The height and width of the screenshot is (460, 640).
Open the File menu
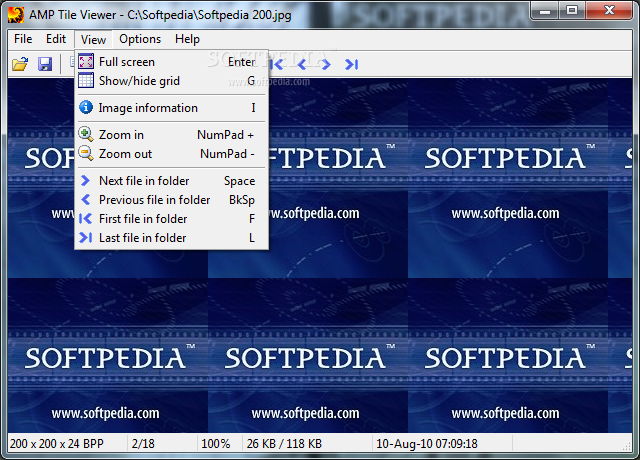pos(23,39)
